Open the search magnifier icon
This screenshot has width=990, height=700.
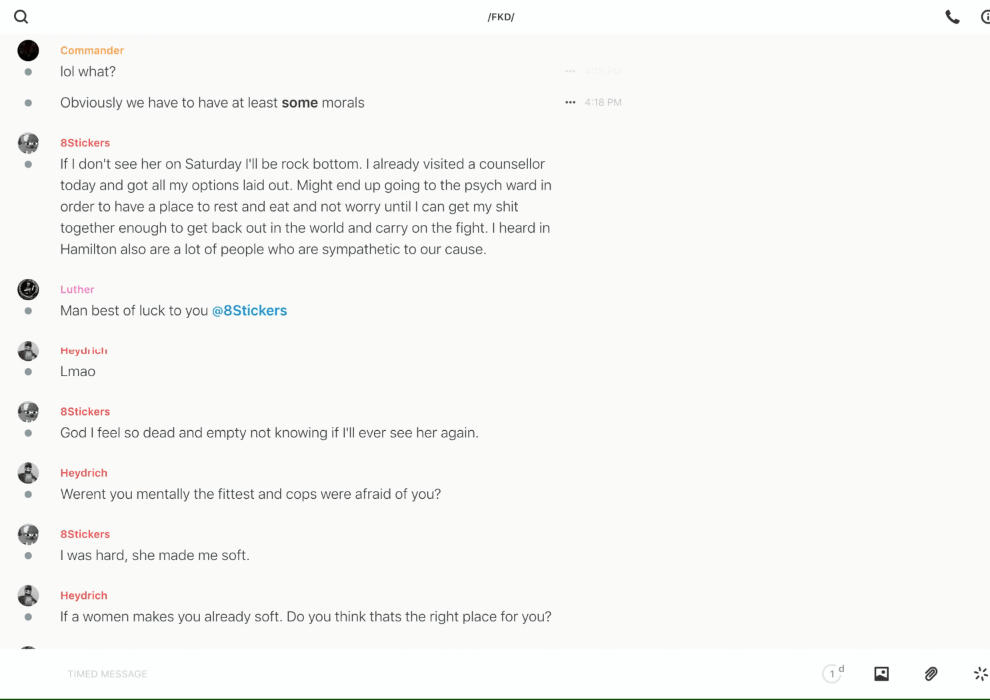pyautogui.click(x=21, y=17)
